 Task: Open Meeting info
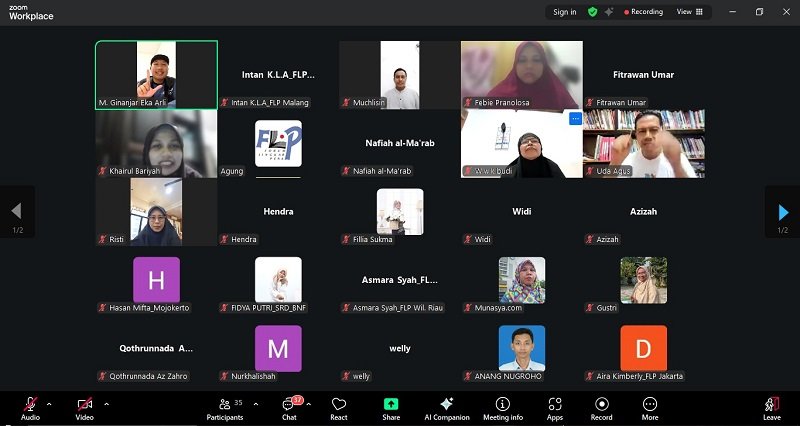point(503,409)
